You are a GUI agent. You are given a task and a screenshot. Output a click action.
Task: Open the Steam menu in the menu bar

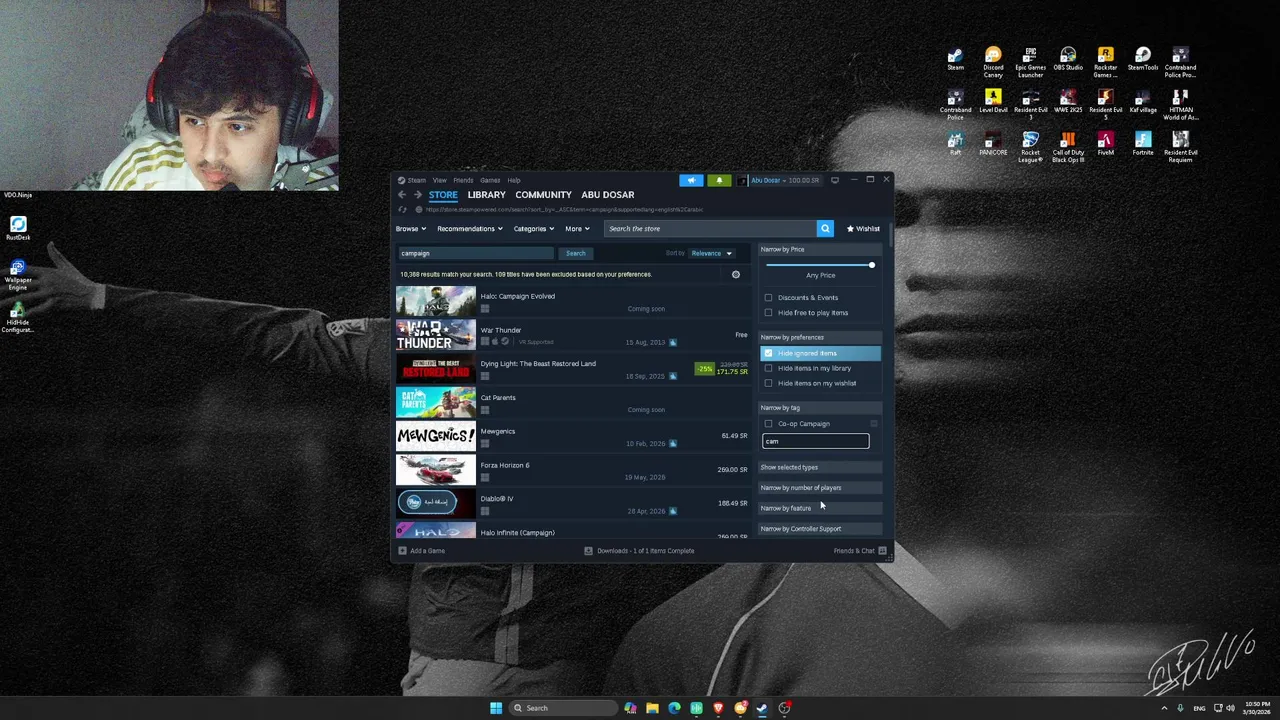tap(416, 181)
